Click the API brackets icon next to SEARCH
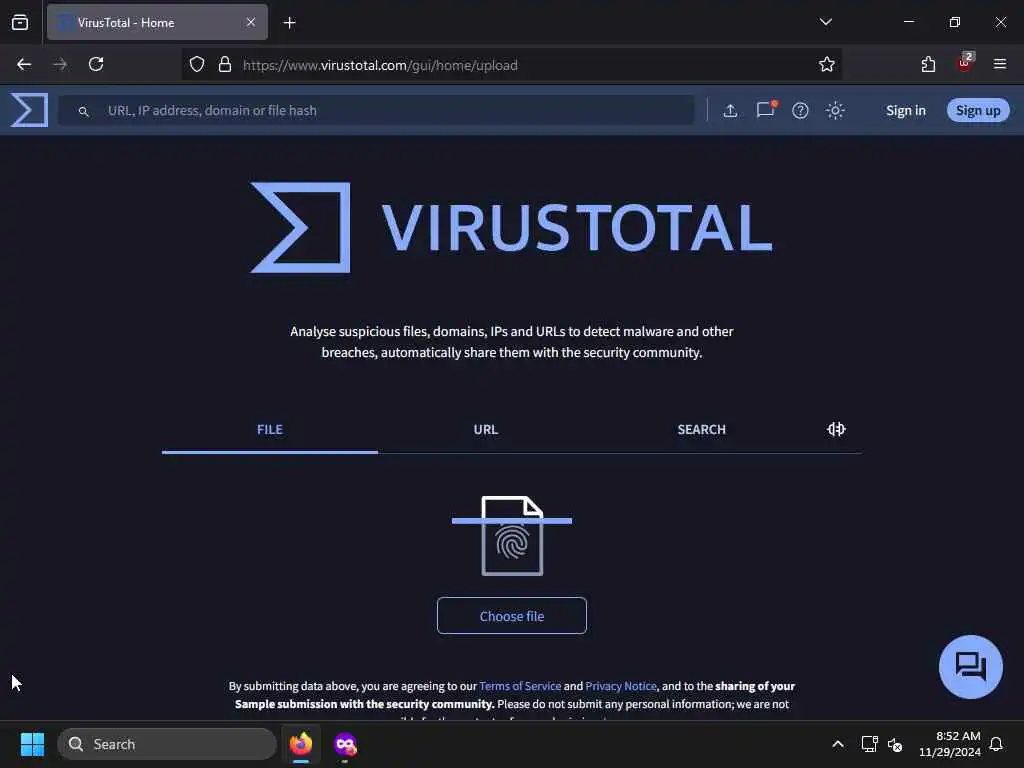The image size is (1024, 768). (836, 429)
